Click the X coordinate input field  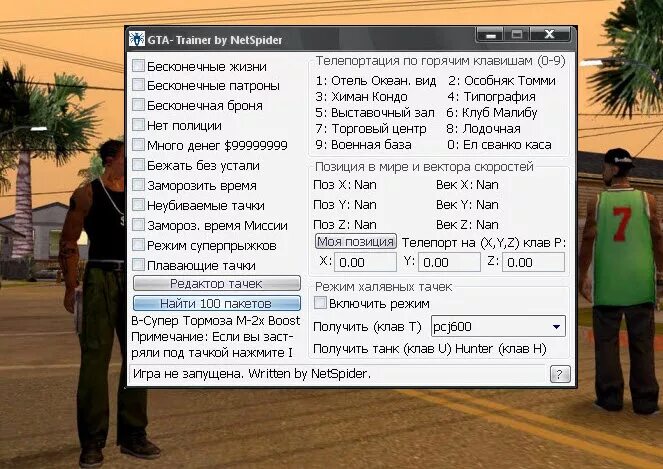[365, 262]
